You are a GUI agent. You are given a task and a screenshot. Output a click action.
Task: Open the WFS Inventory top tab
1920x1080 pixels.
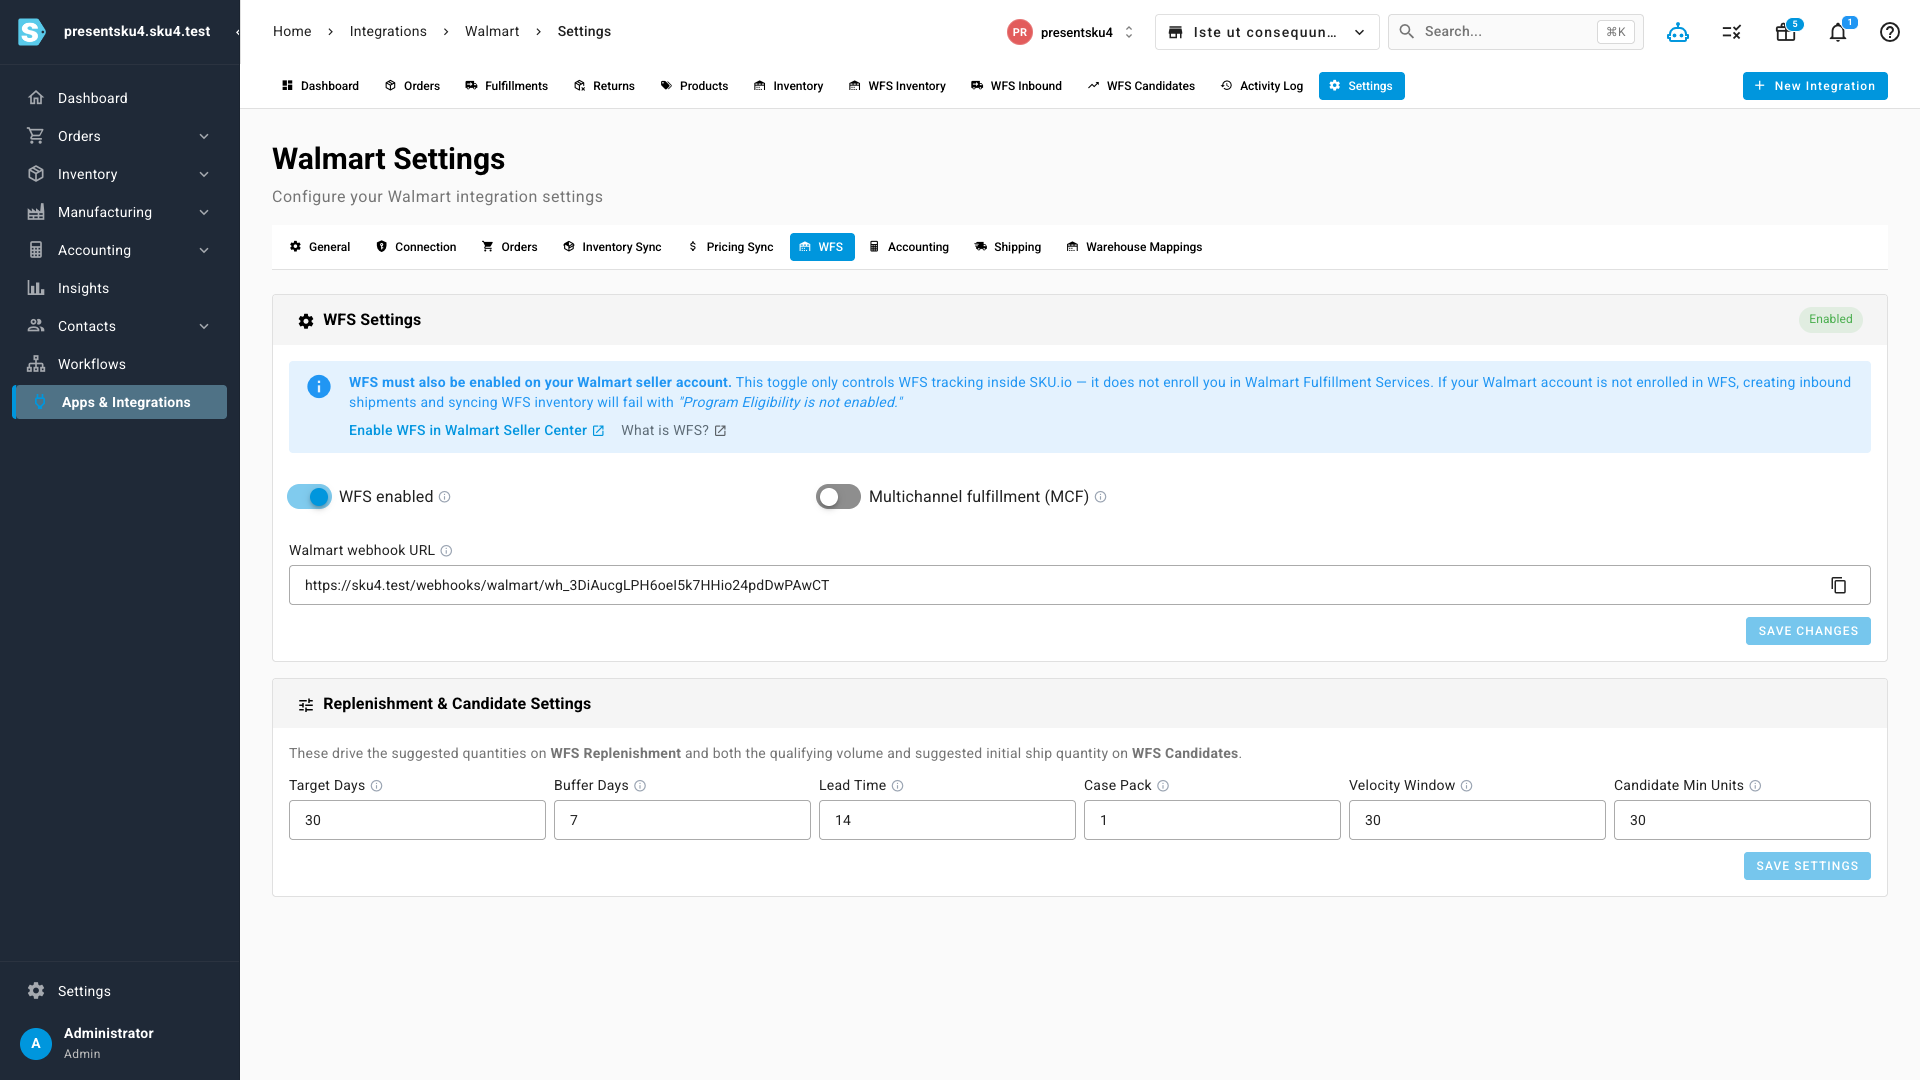(x=897, y=86)
